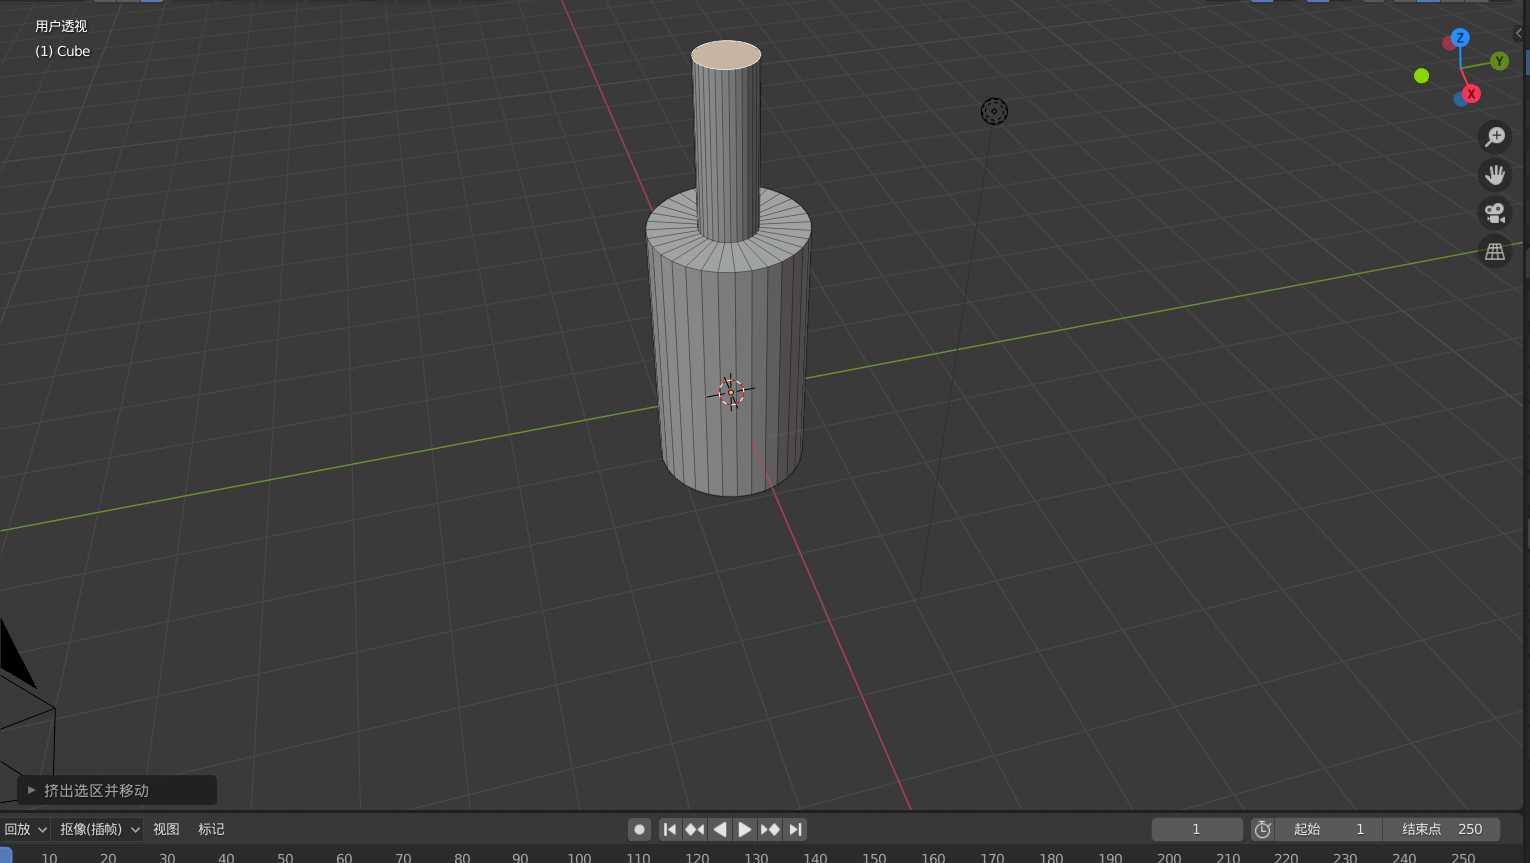Click the 用户透视 view label
Image resolution: width=1530 pixels, height=863 pixels.
coord(61,26)
